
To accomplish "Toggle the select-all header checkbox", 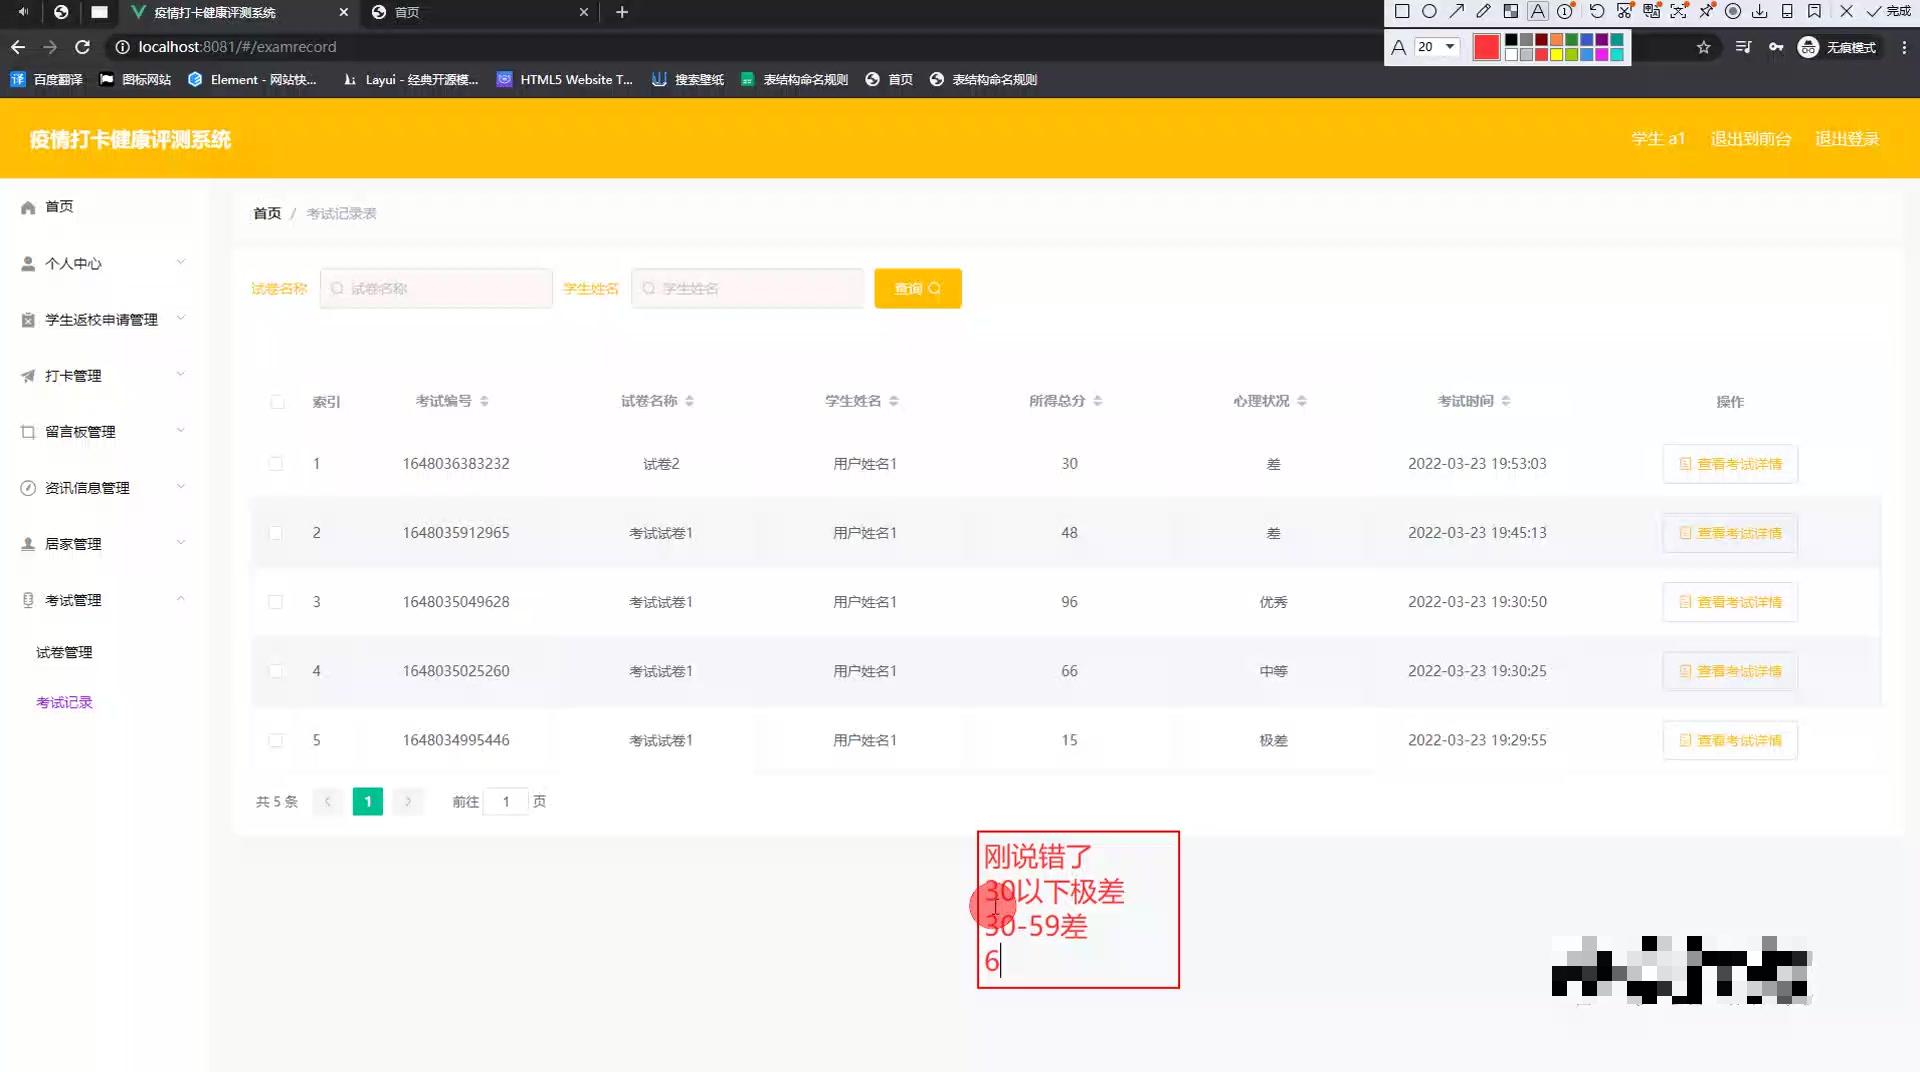I will click(277, 402).
